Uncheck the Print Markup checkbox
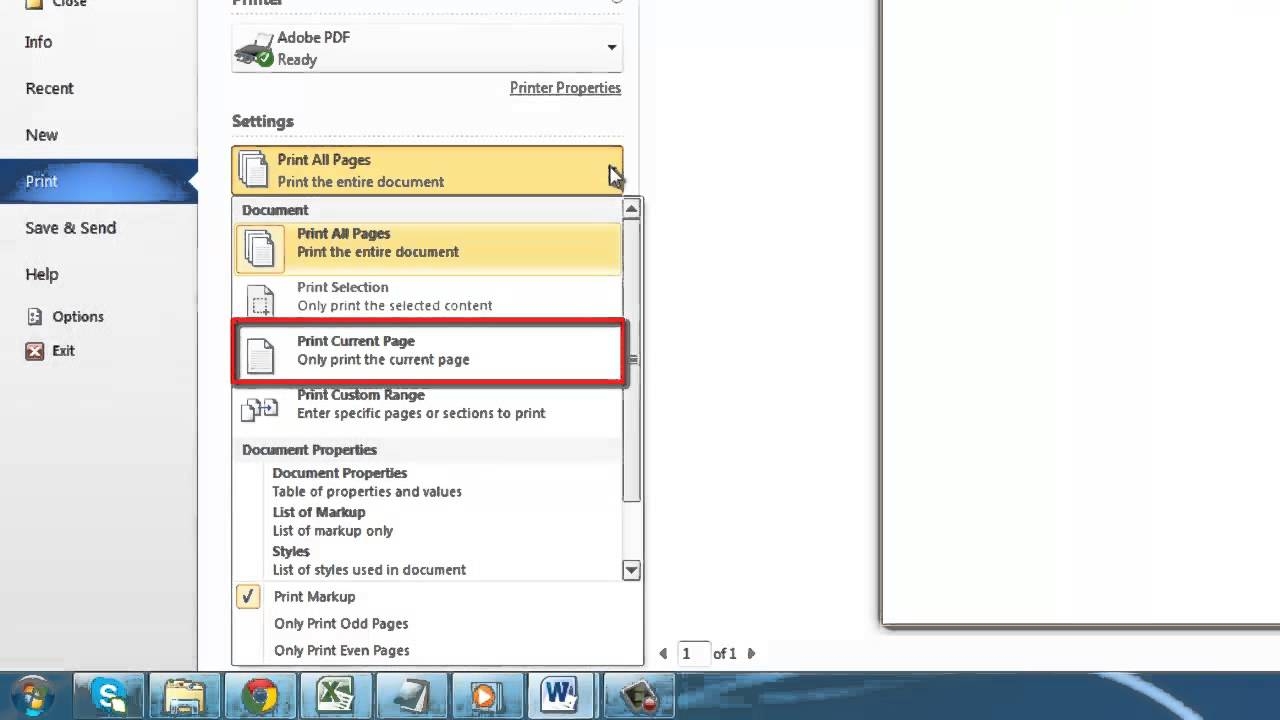1280x720 pixels. pos(247,596)
